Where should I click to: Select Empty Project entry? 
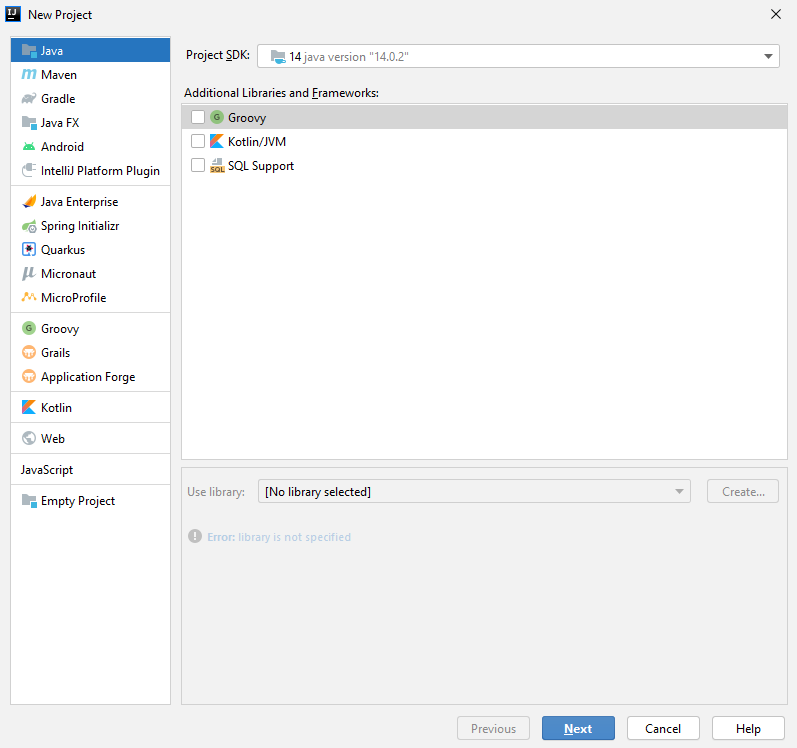90,501
